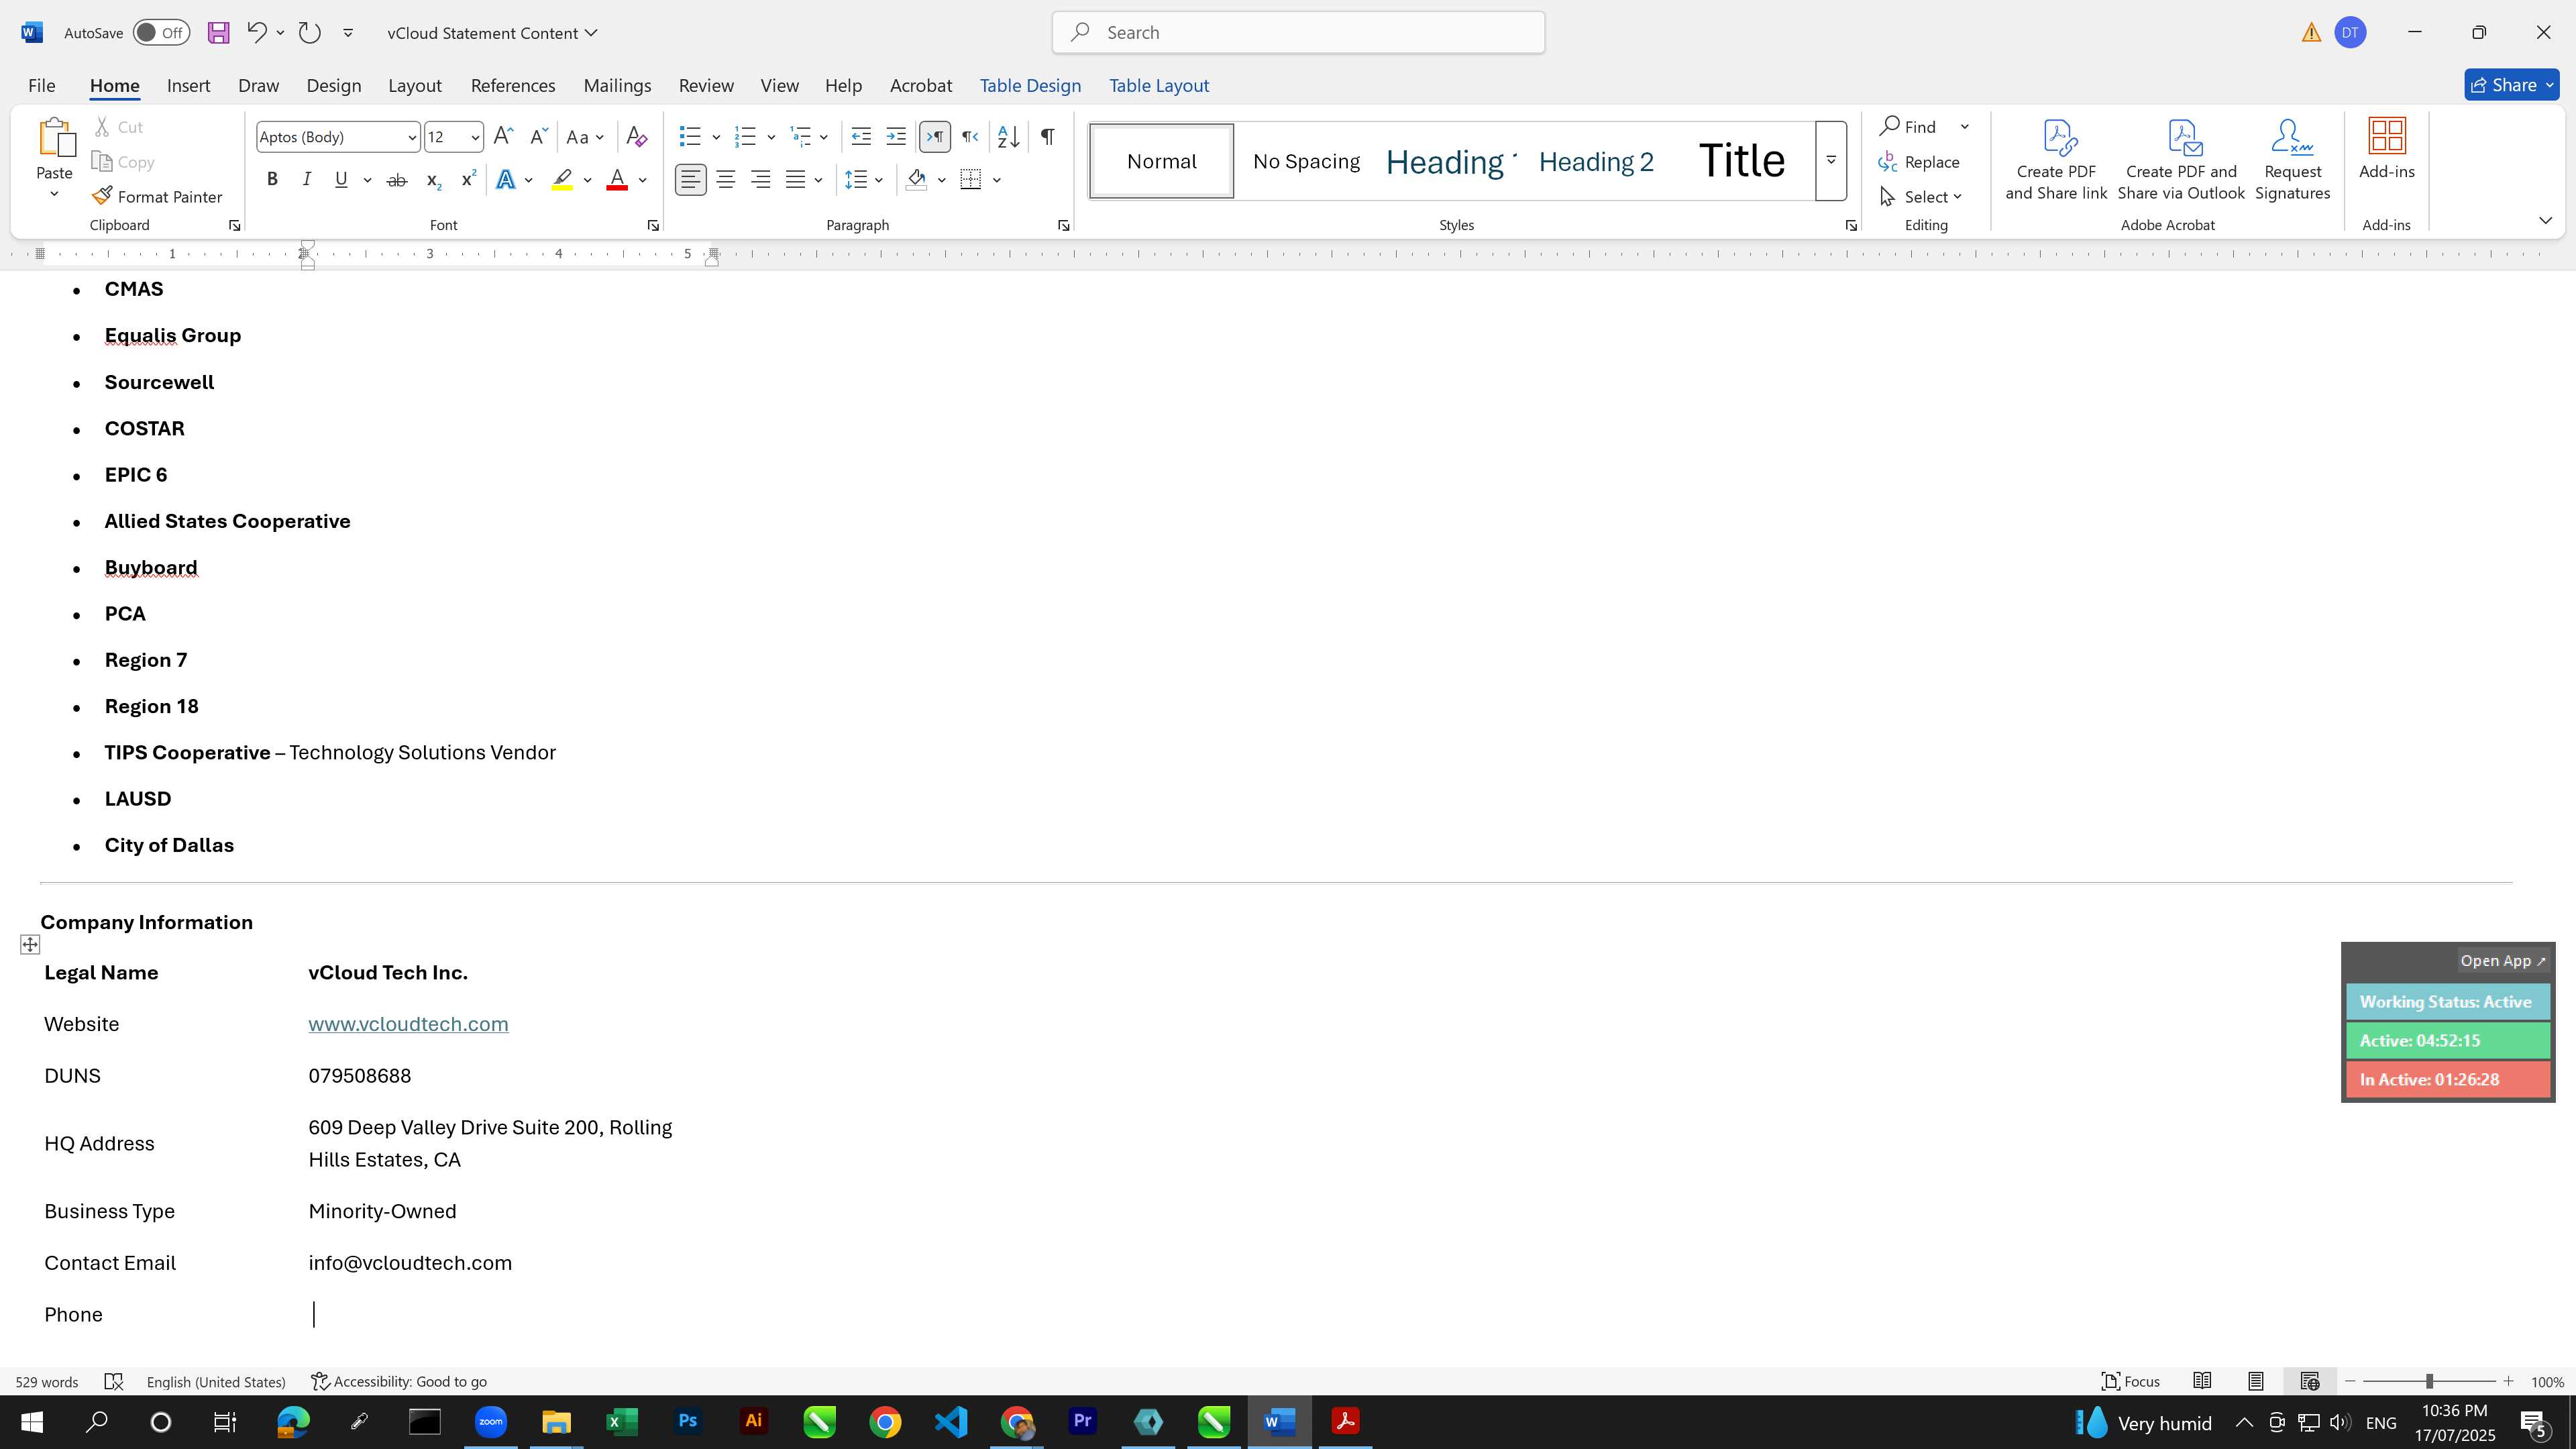The width and height of the screenshot is (2576, 1449).
Task: Apply subscript formatting
Action: point(433,180)
